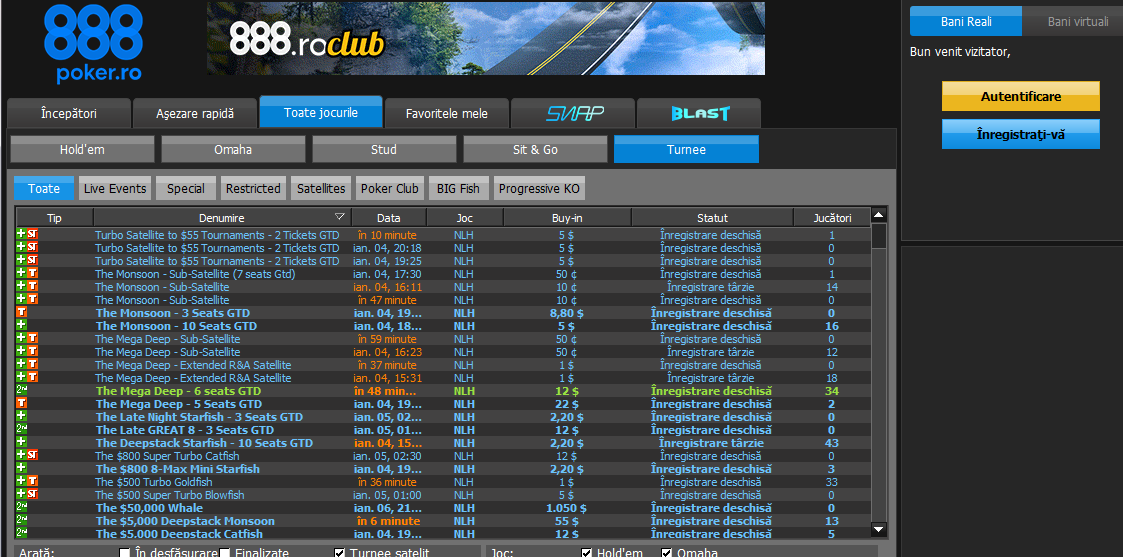Click the orange T icon for The Mega Deep - 5 Seats GTD
Screen dimensions: 1123x557
pos(21,404)
